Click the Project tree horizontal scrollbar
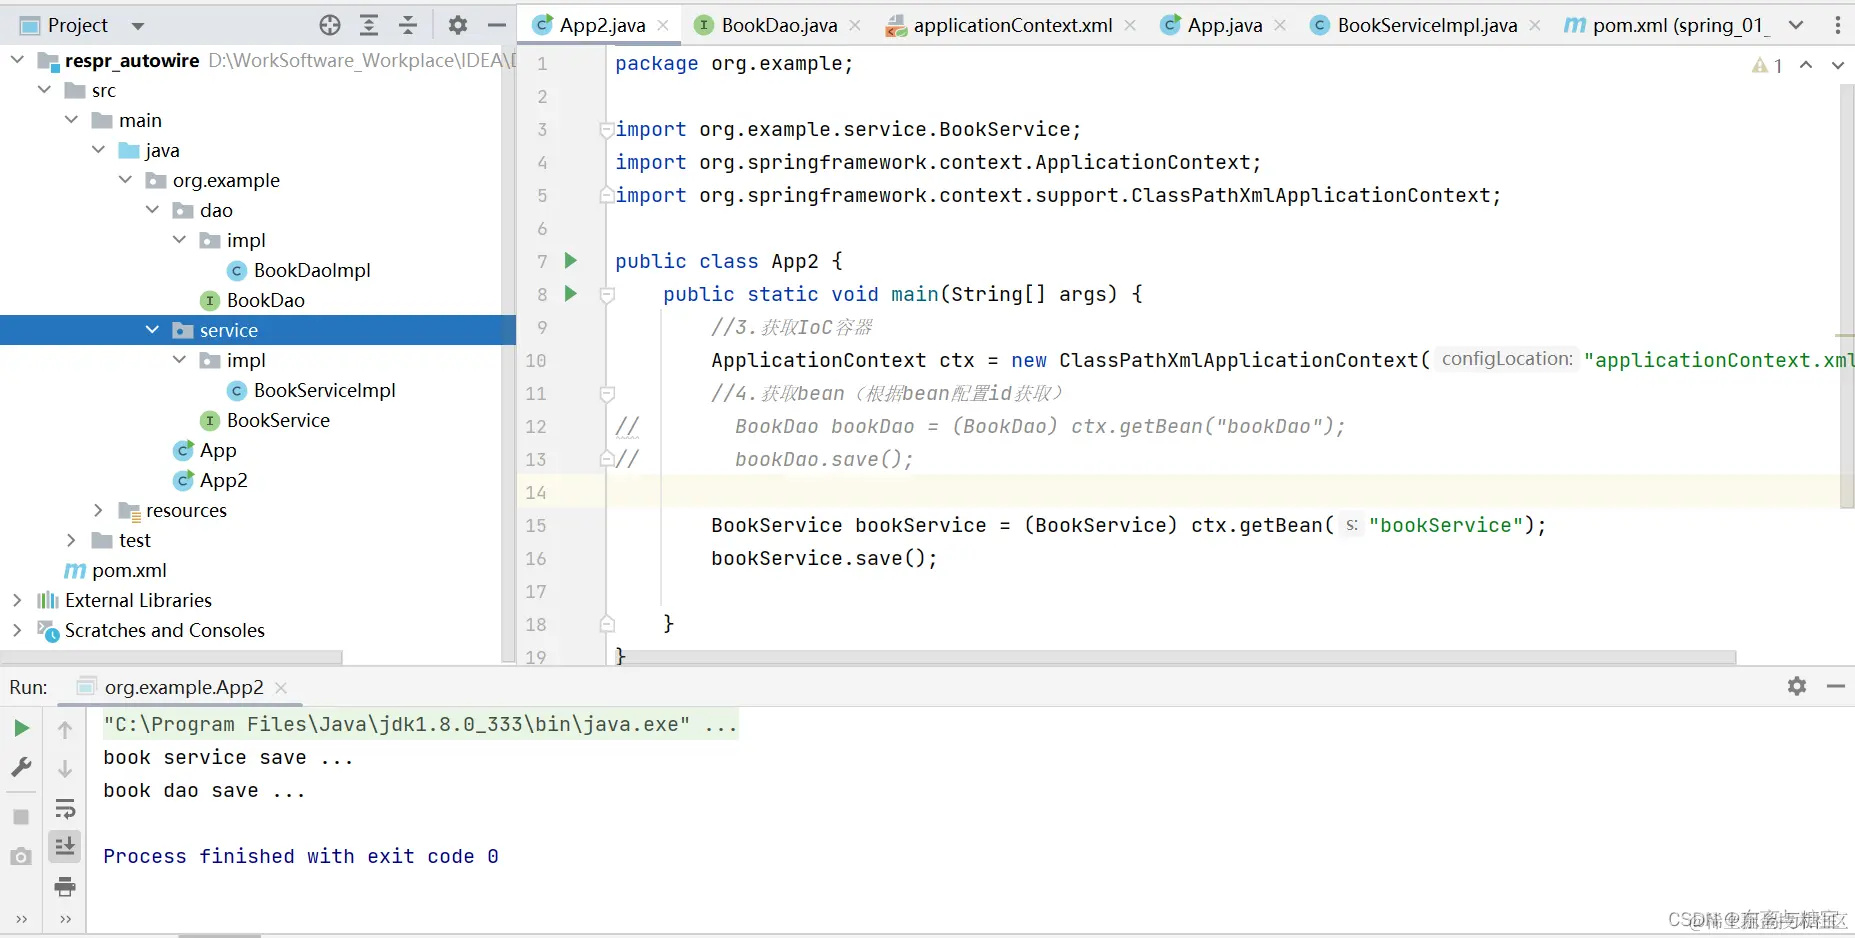Screen dimensions: 1855x938 (172, 658)
